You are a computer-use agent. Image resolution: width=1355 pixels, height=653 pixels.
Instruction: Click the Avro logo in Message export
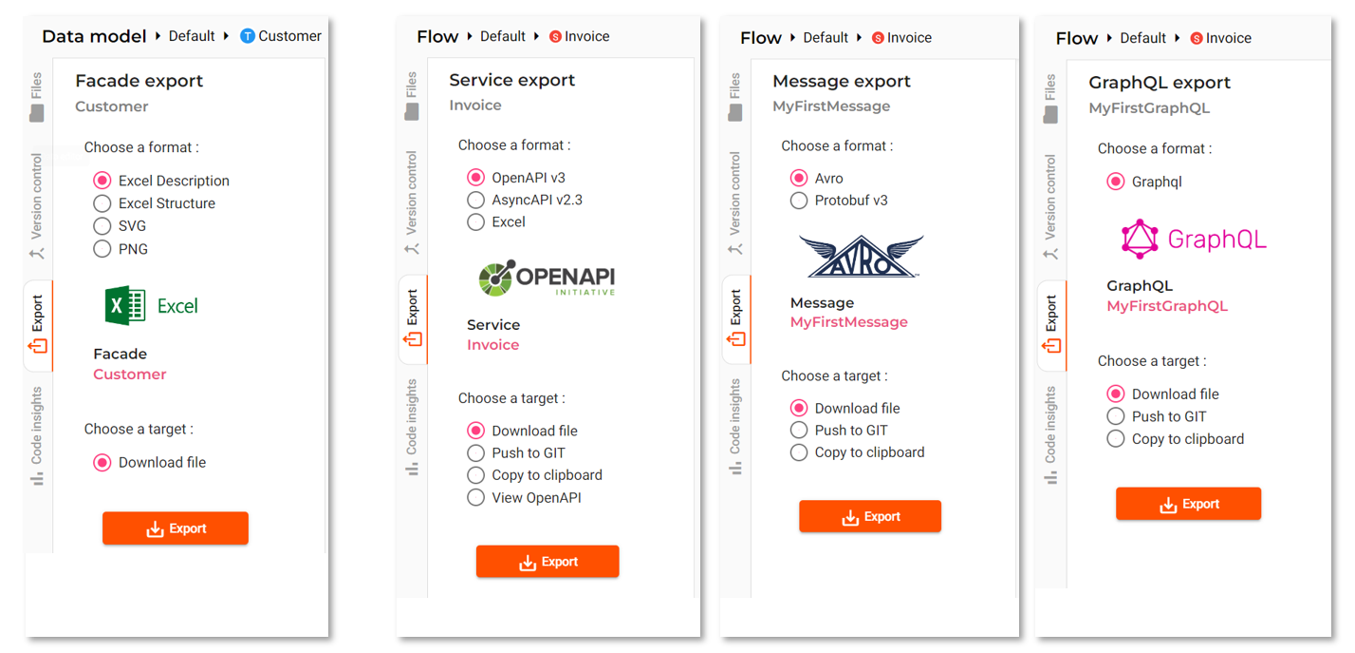(861, 257)
